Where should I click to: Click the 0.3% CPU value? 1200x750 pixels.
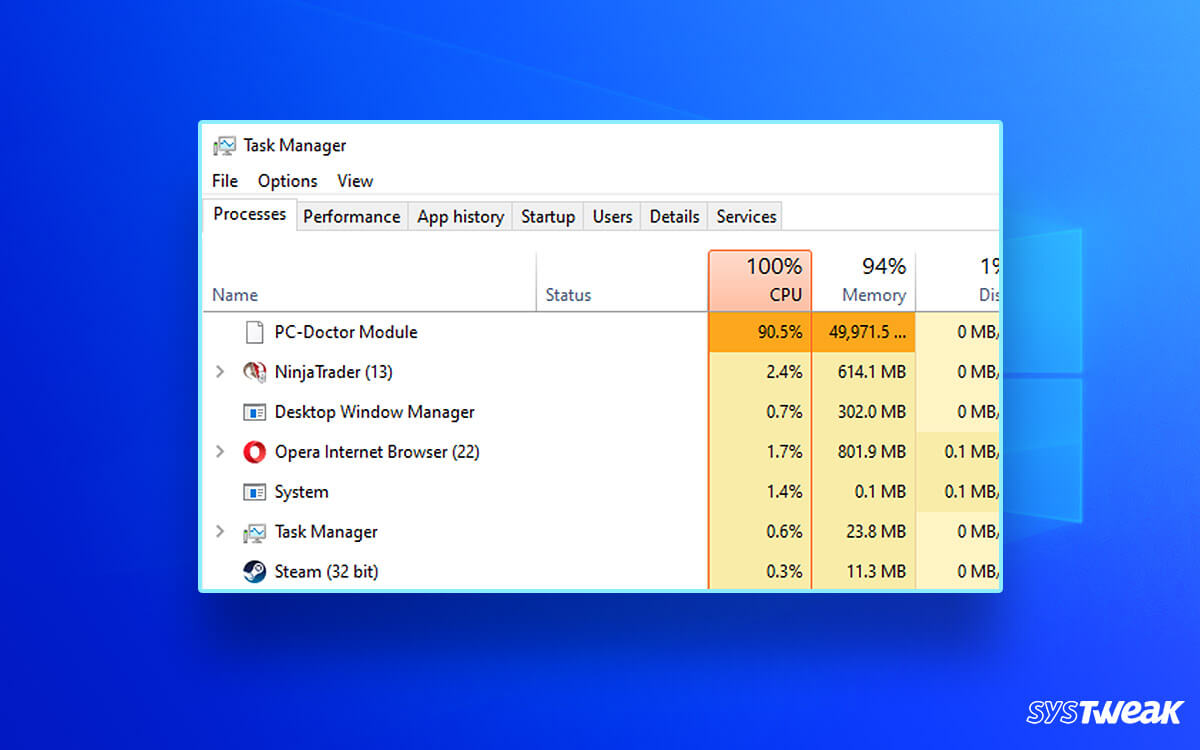pos(783,572)
